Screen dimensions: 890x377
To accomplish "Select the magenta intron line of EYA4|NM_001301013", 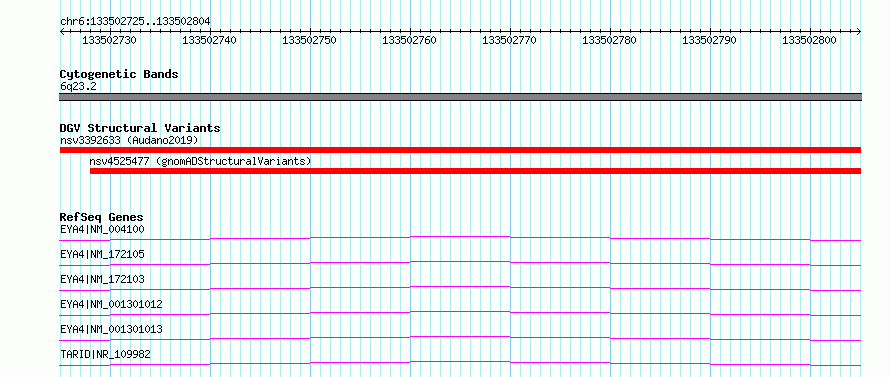I will (460, 338).
